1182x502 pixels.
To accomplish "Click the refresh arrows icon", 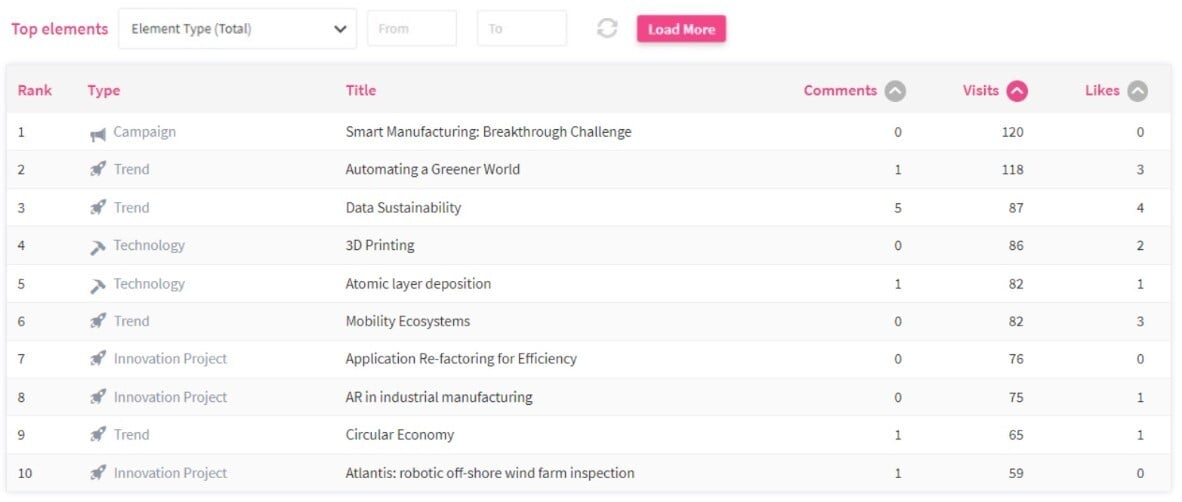I will [x=607, y=29].
